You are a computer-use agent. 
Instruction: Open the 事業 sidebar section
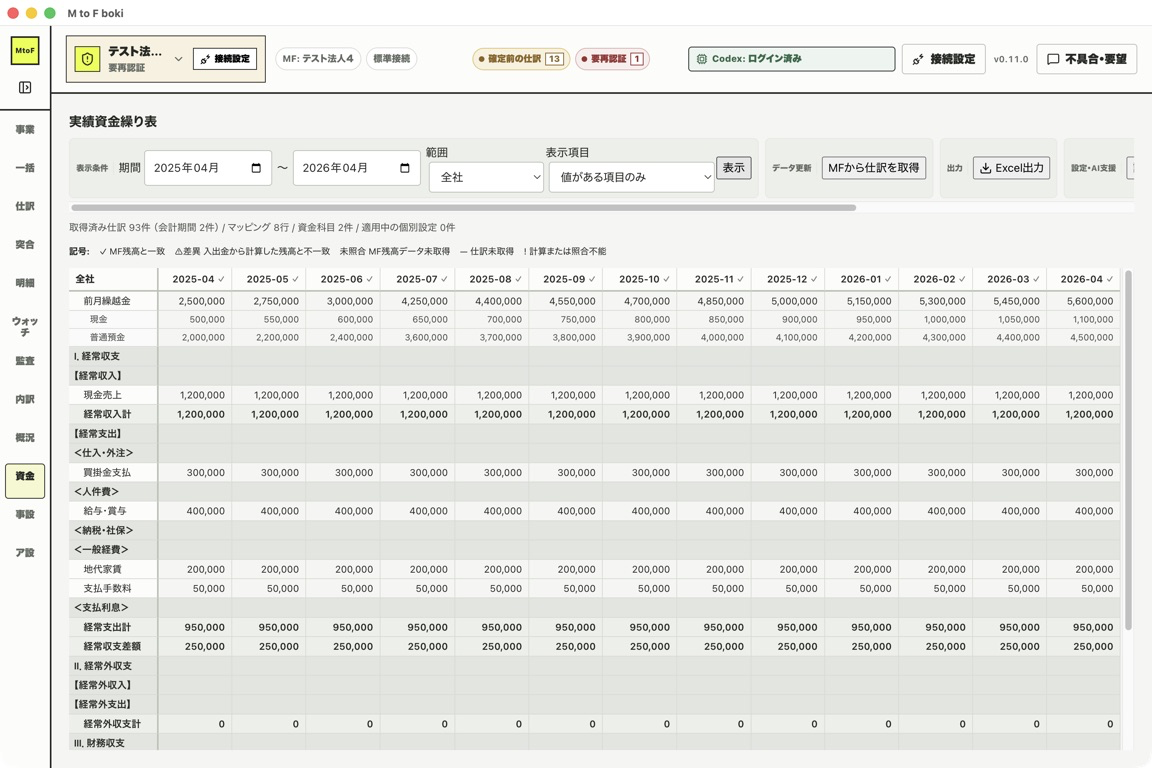(25, 129)
